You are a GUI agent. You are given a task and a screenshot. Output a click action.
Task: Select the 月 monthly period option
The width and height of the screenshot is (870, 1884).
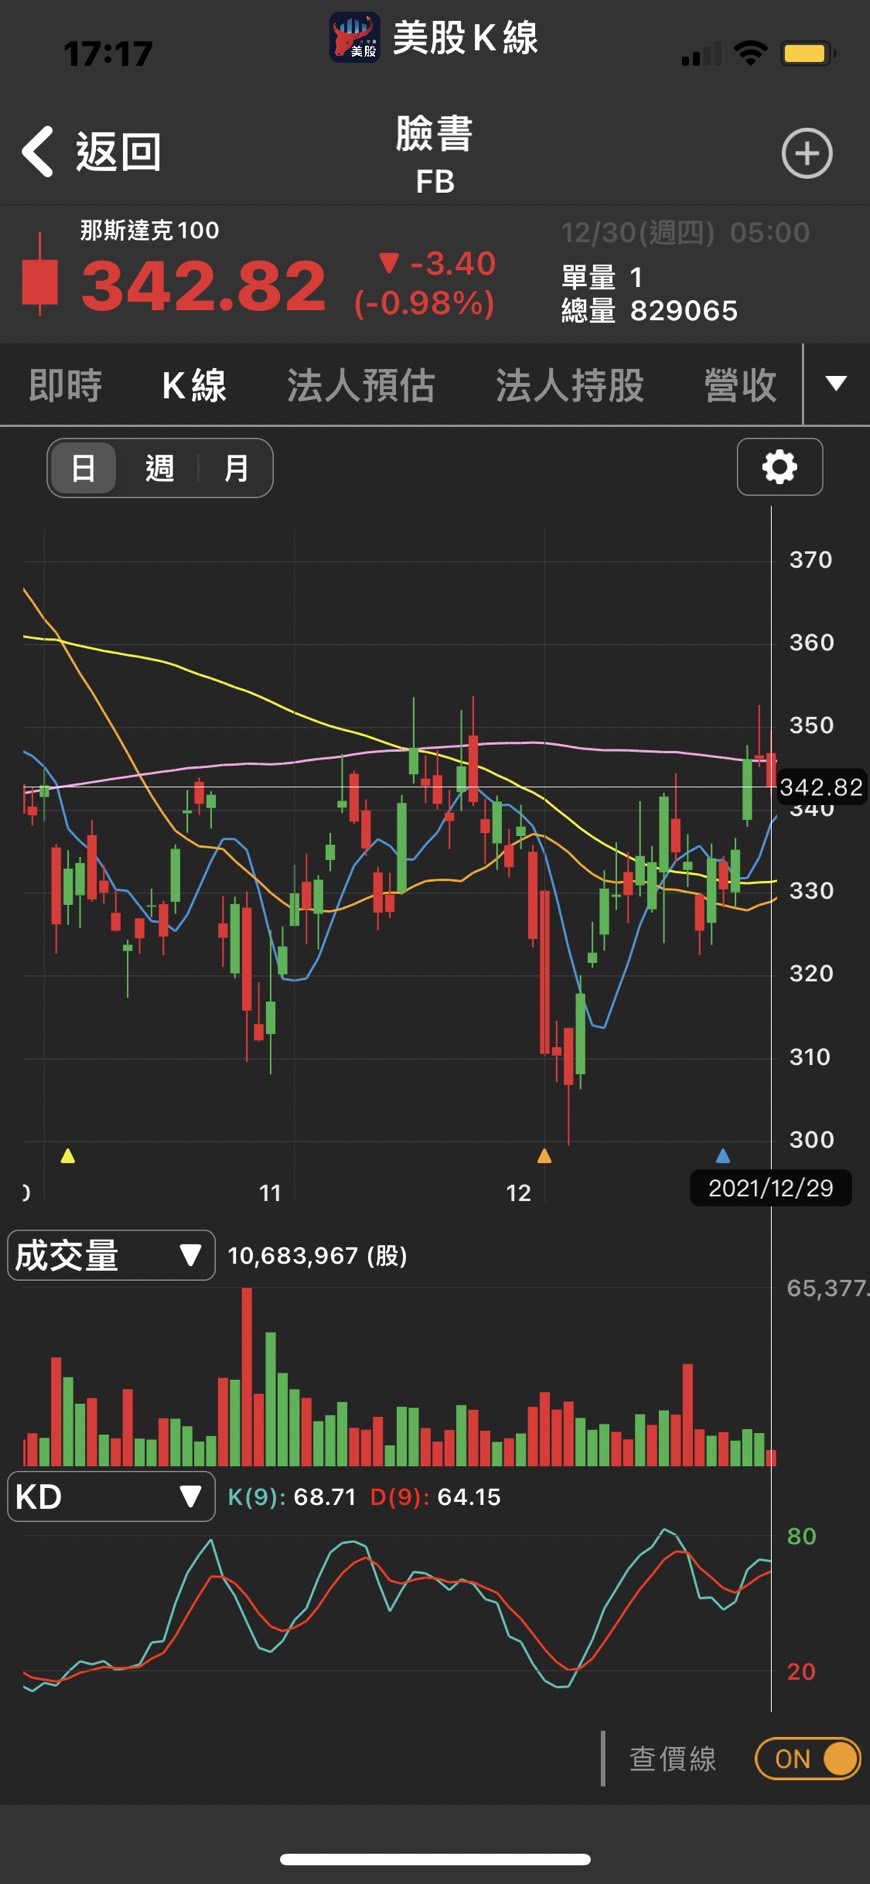point(236,468)
